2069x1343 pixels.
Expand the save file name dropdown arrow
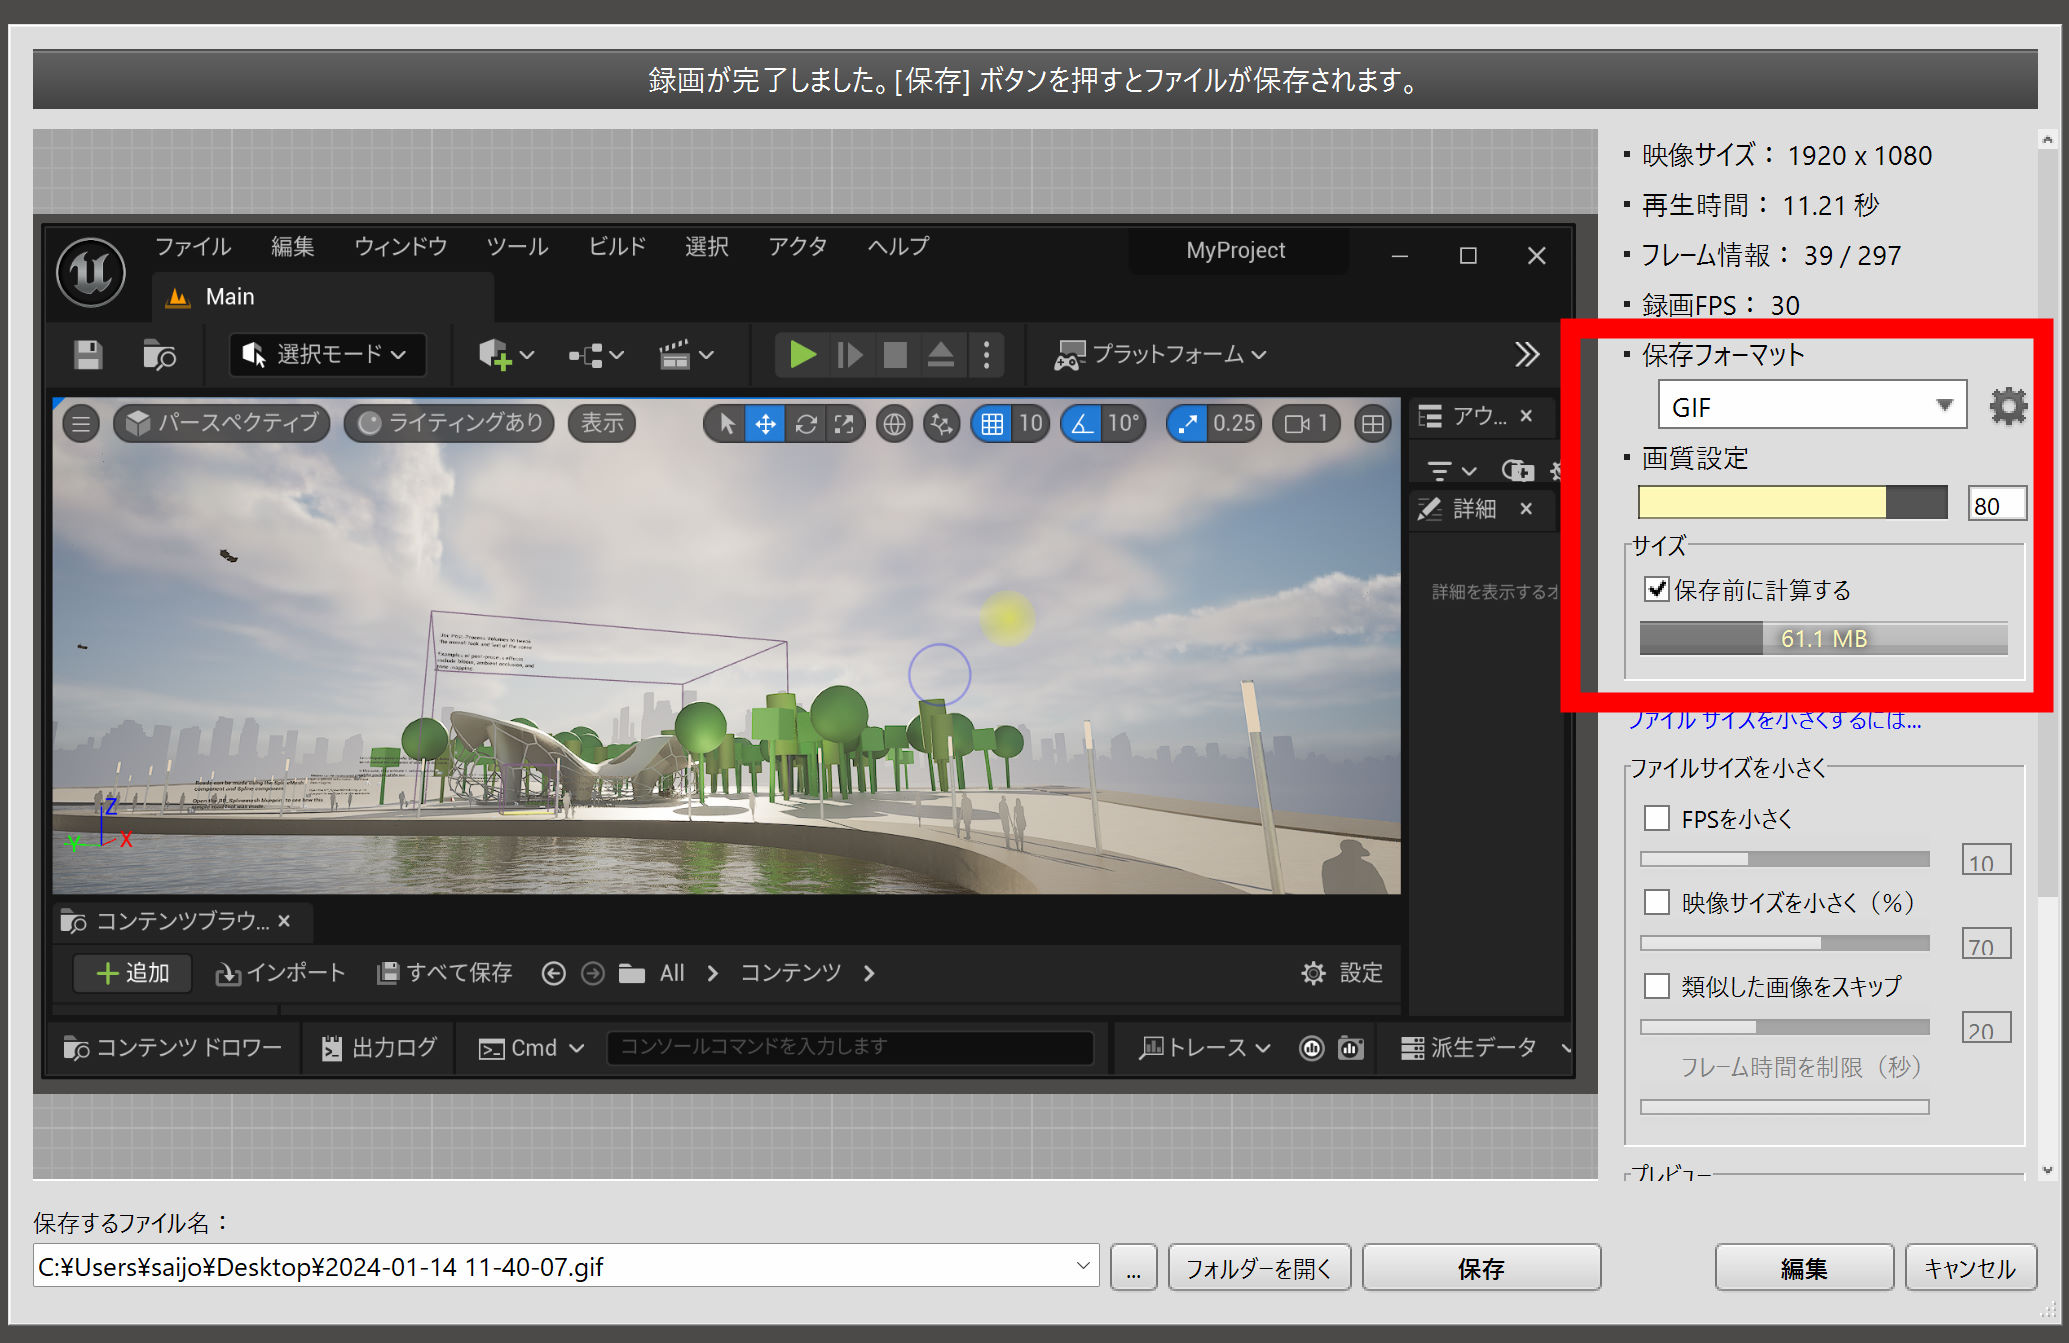click(1082, 1266)
